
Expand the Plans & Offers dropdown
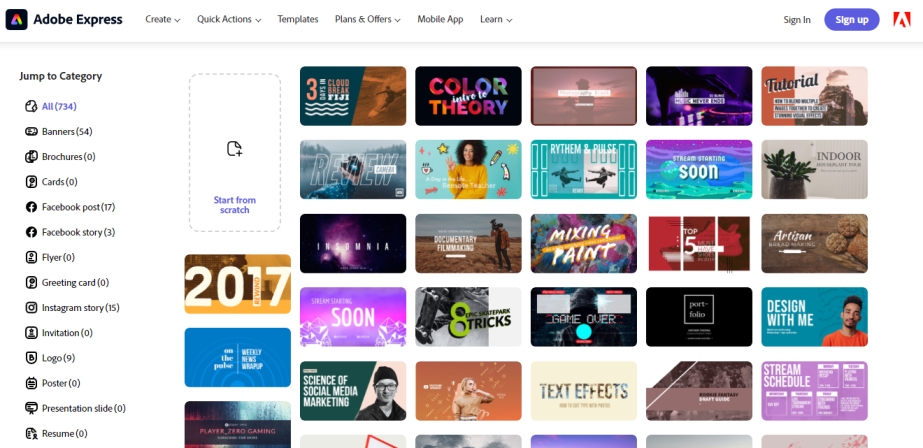368,19
